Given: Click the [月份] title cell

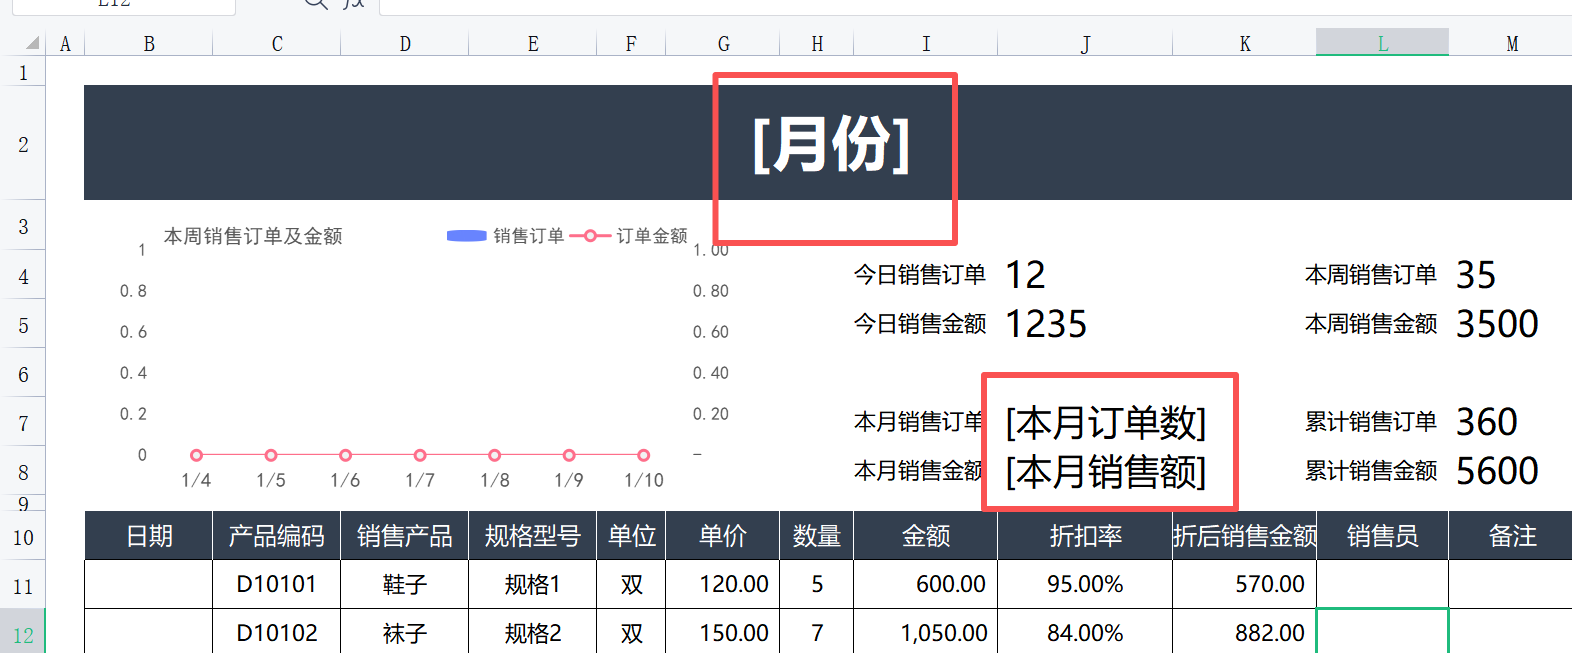Looking at the screenshot, I should pyautogui.click(x=831, y=145).
